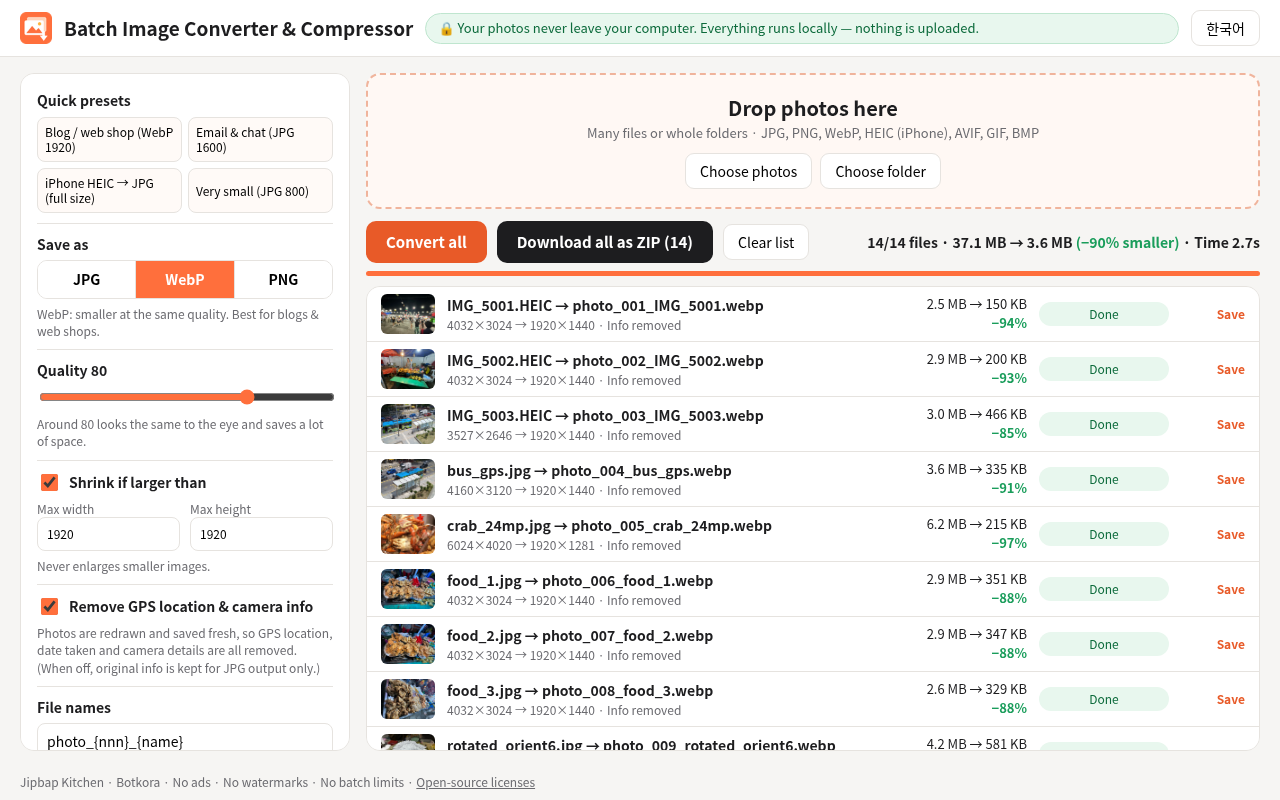
Task: Start conversion with Convert all
Action: [426, 242]
